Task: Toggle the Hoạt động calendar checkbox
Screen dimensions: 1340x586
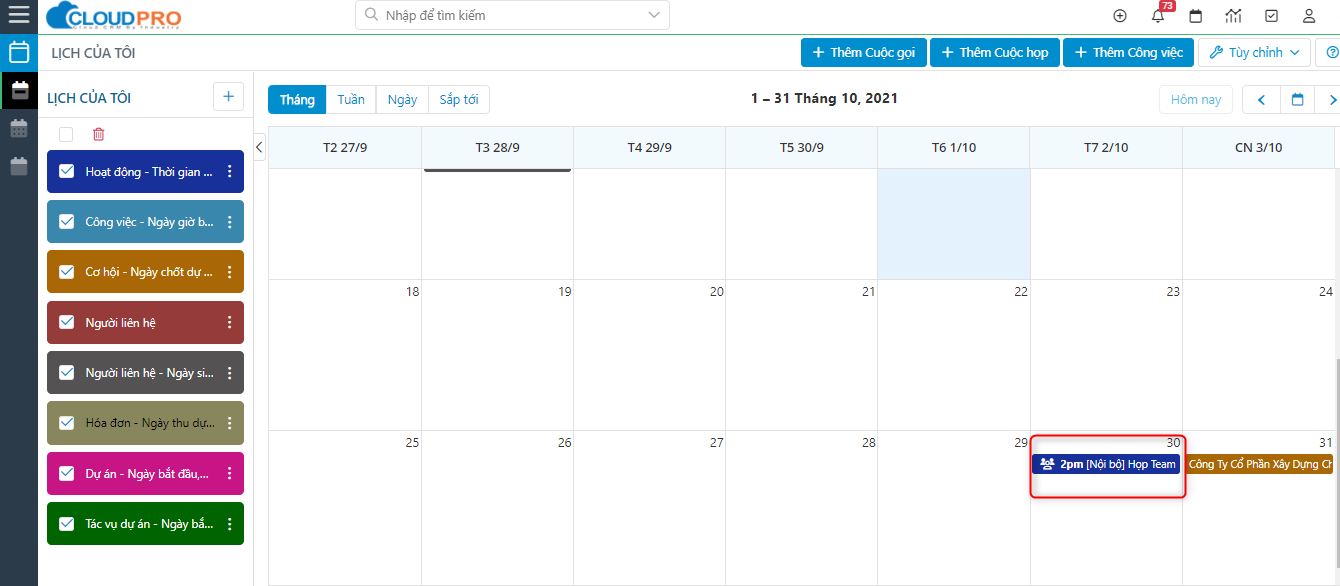Action: point(67,171)
